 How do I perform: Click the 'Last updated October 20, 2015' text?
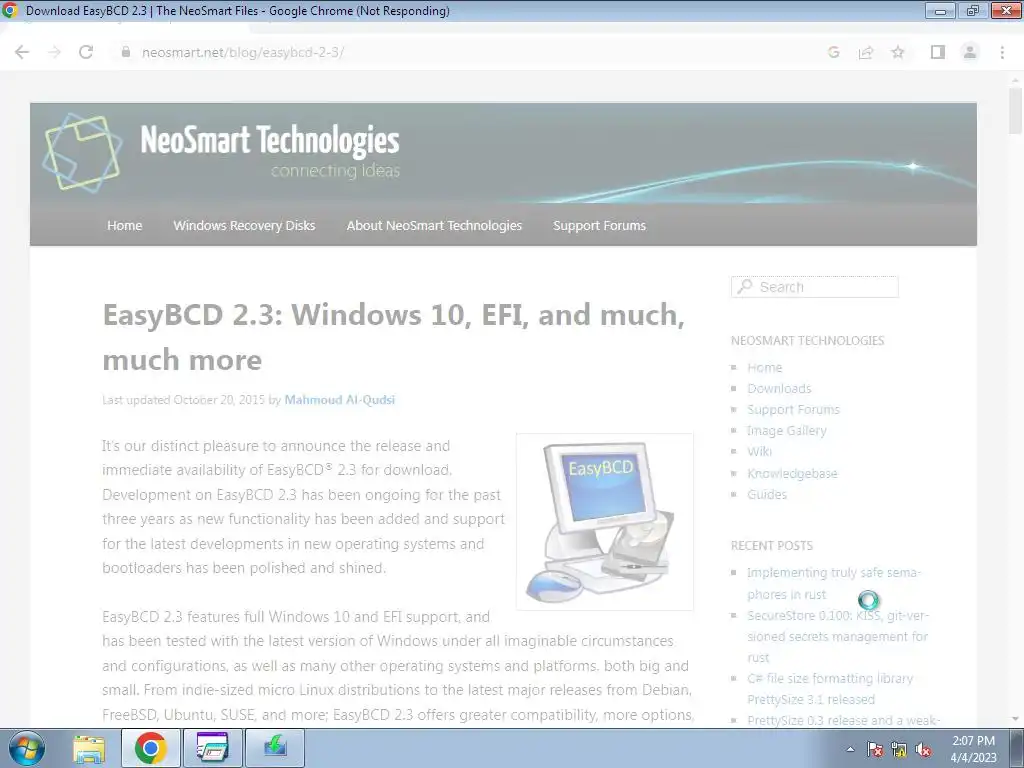point(184,400)
